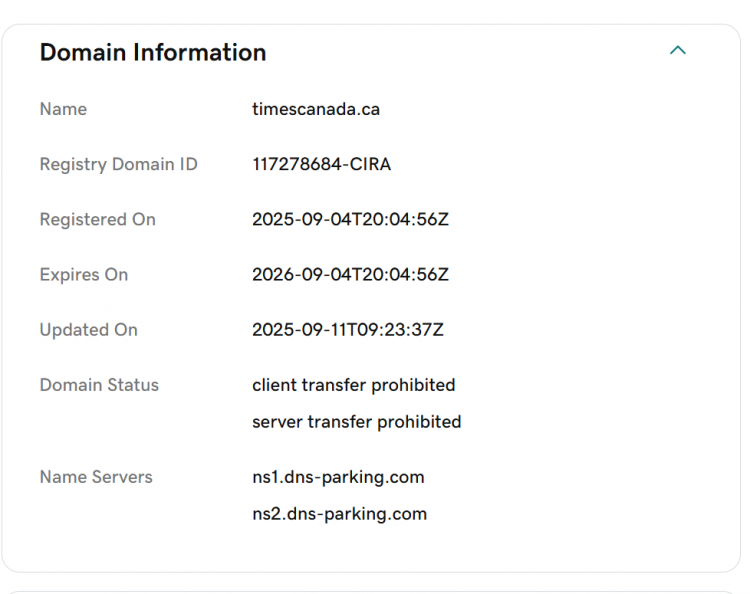Click the Domain Status label
The width and height of the screenshot is (750, 594).
99,385
